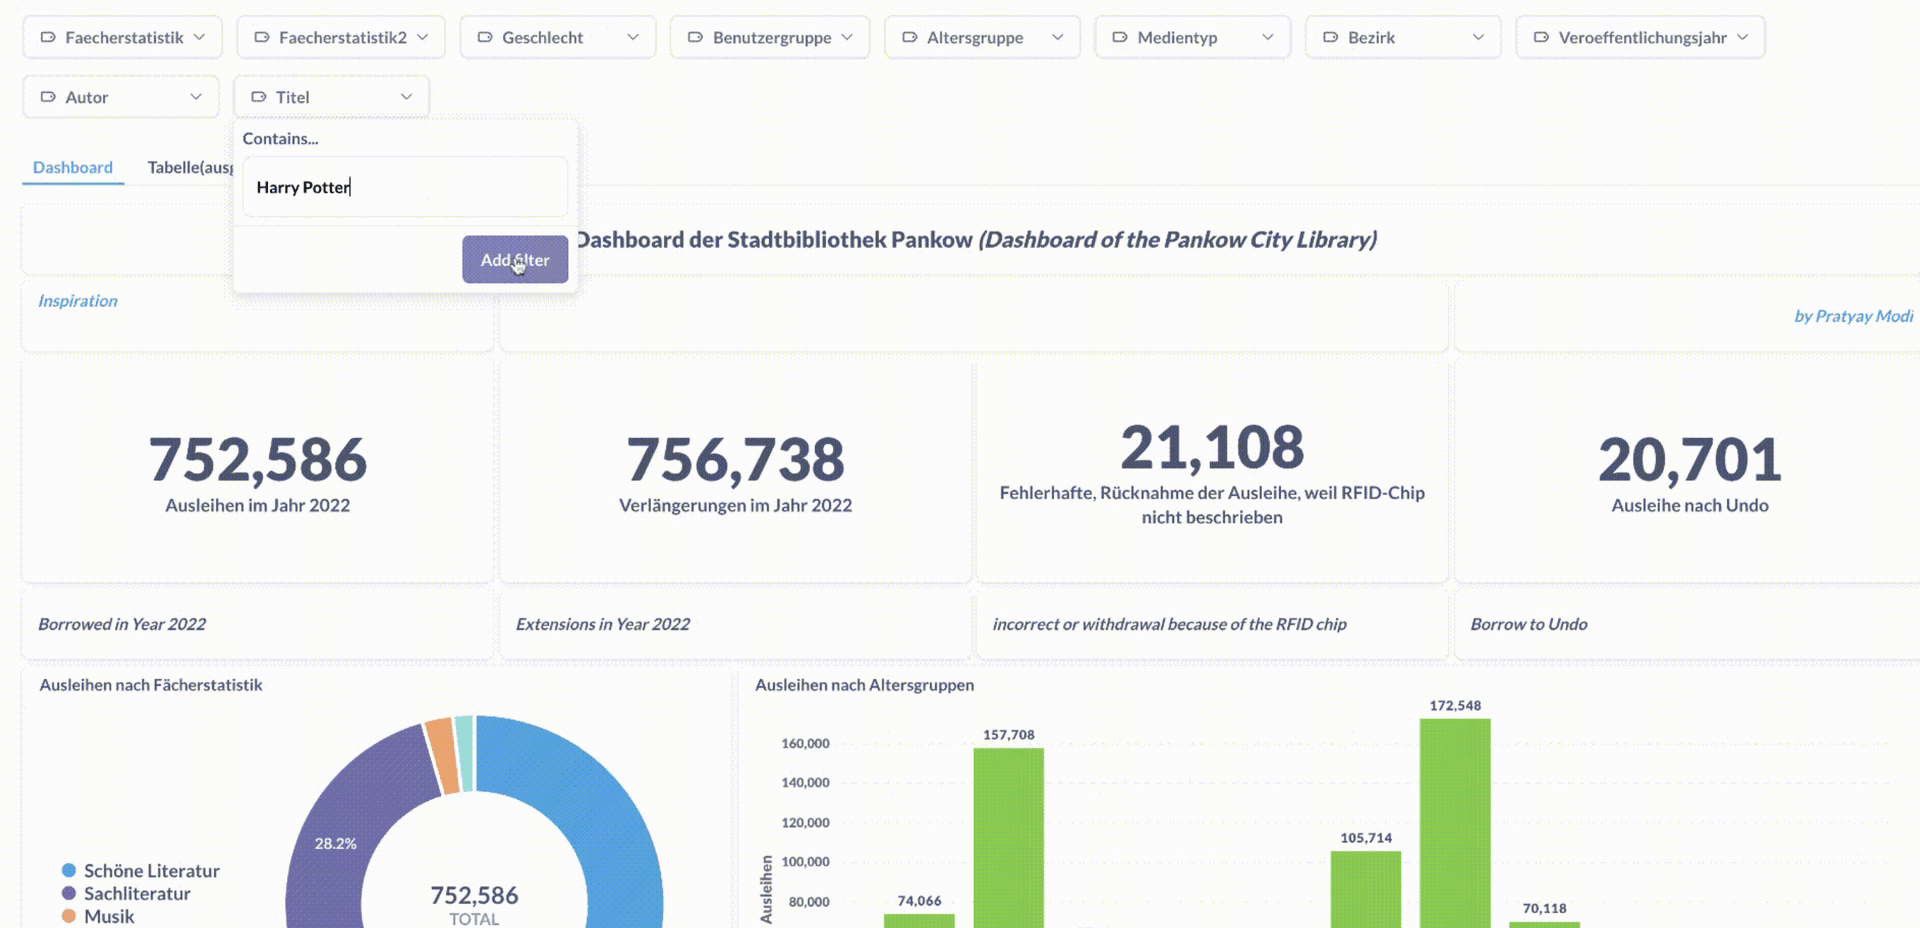Viewport: 1920px width, 928px height.
Task: Click the label icon in Titel filter
Action: pyautogui.click(x=258, y=97)
